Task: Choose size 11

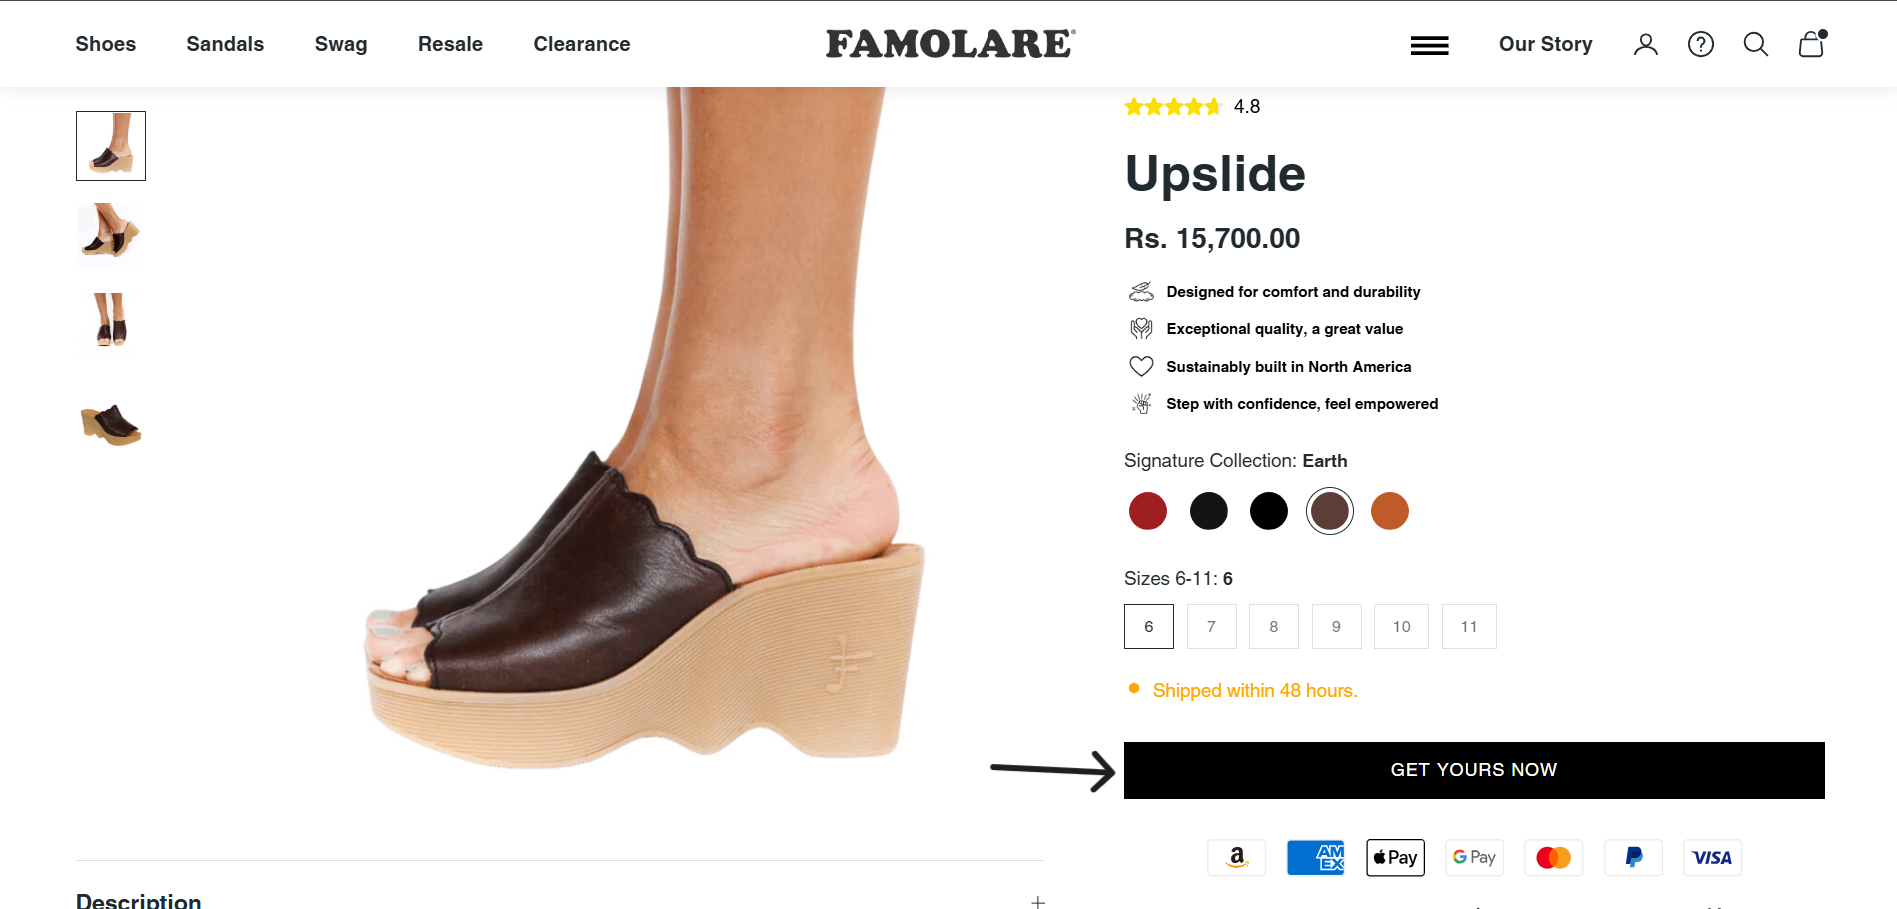Action: [1468, 627]
